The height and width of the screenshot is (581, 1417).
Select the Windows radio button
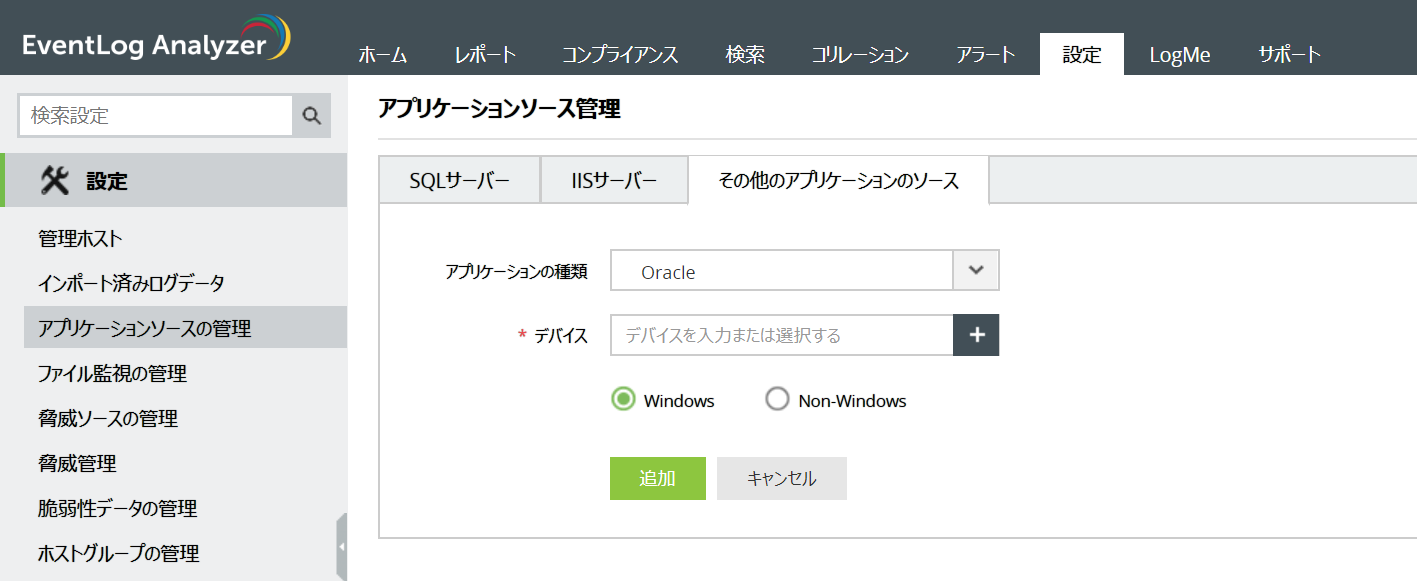624,400
